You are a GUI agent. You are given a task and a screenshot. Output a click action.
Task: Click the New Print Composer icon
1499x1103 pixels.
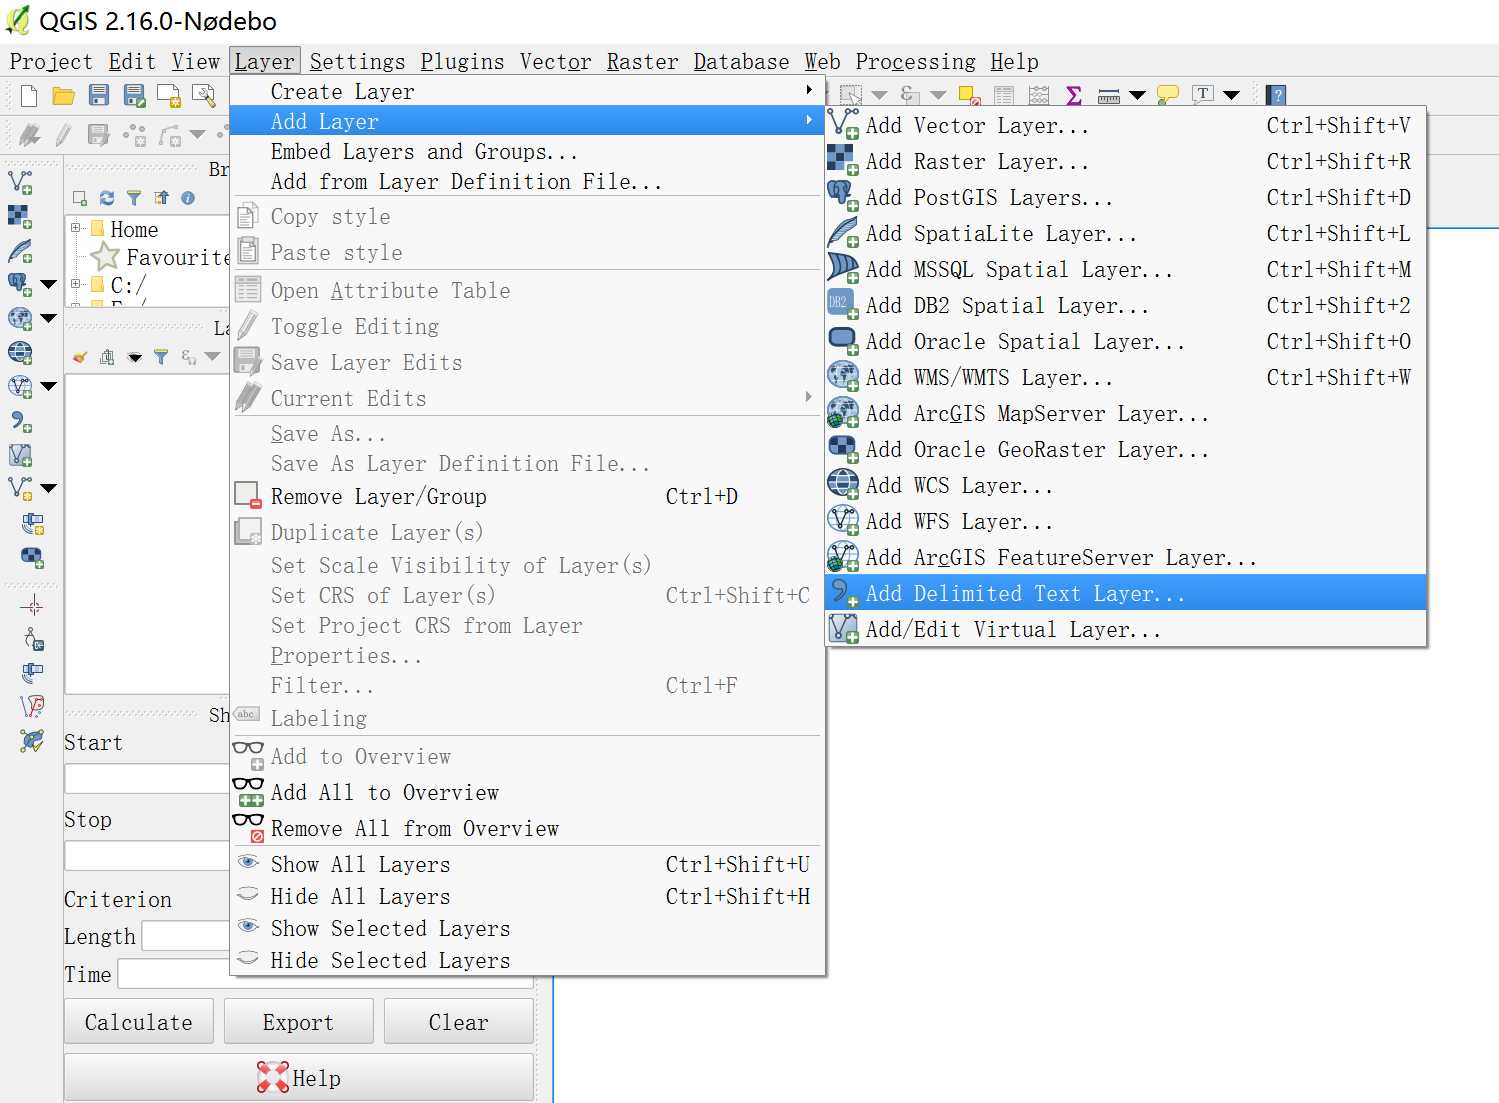169,96
